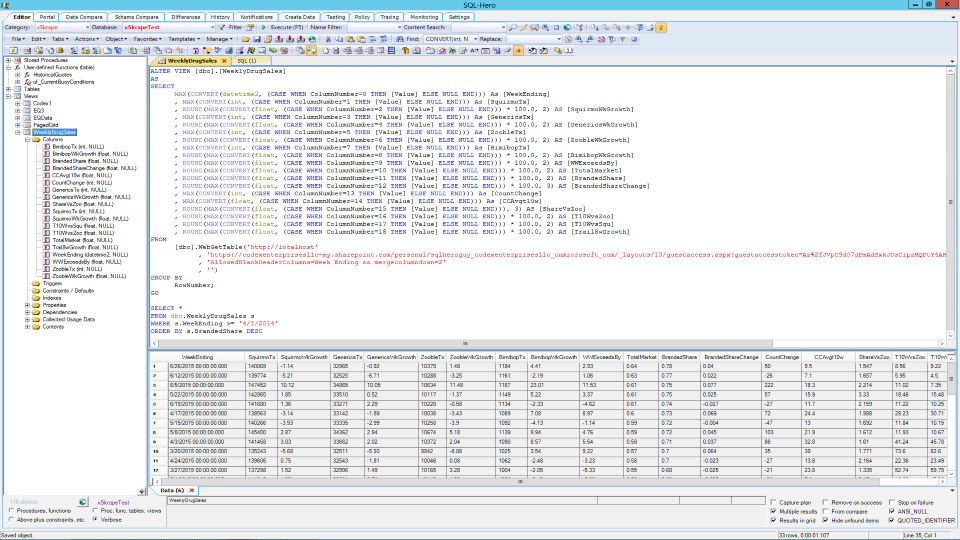The image size is (960, 540).
Task: Enable the From compare checkbox
Action: point(825,511)
